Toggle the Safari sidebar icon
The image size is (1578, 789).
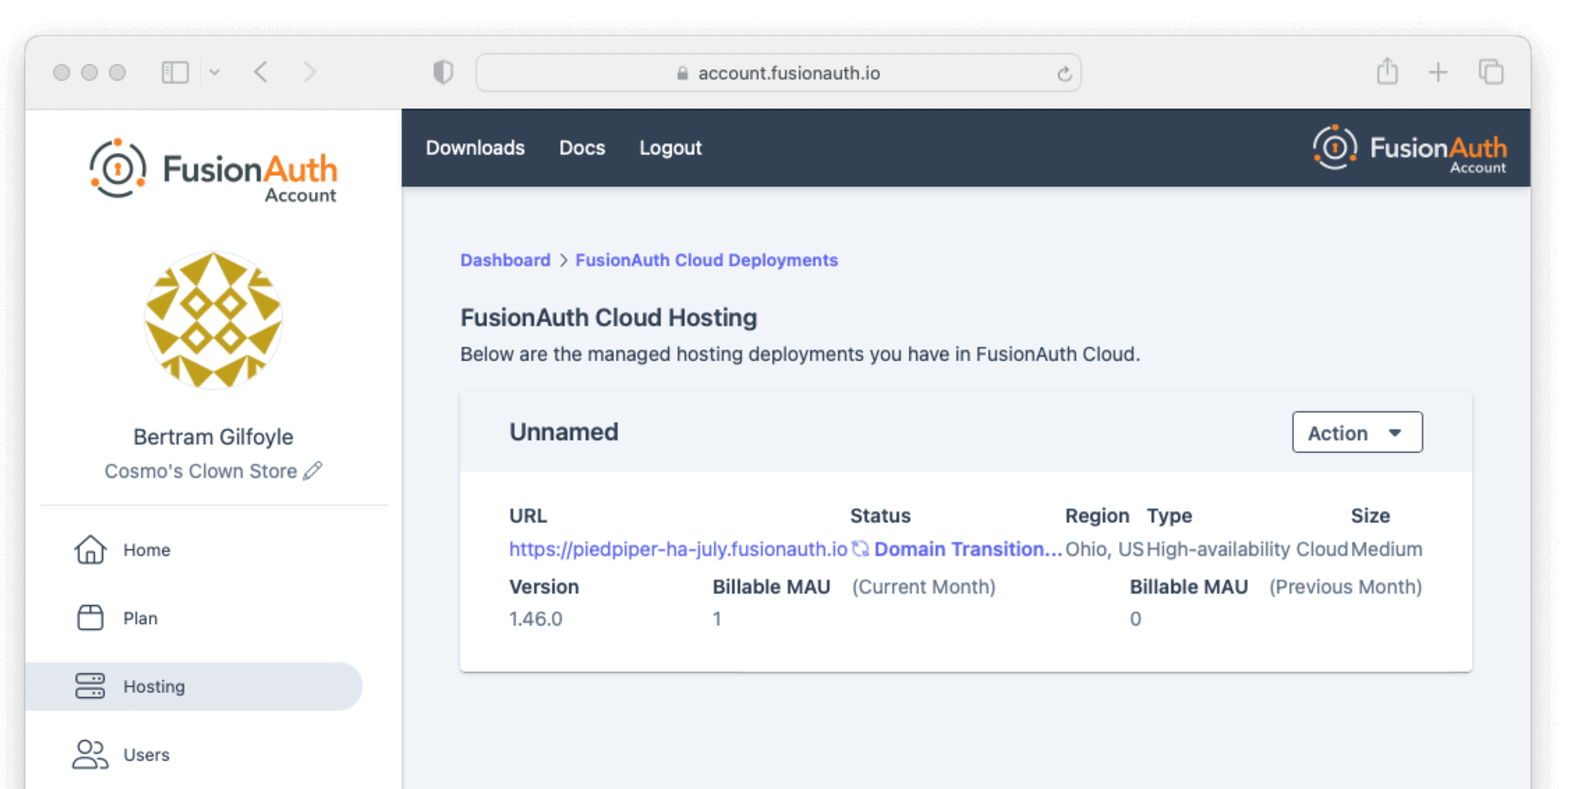[175, 72]
